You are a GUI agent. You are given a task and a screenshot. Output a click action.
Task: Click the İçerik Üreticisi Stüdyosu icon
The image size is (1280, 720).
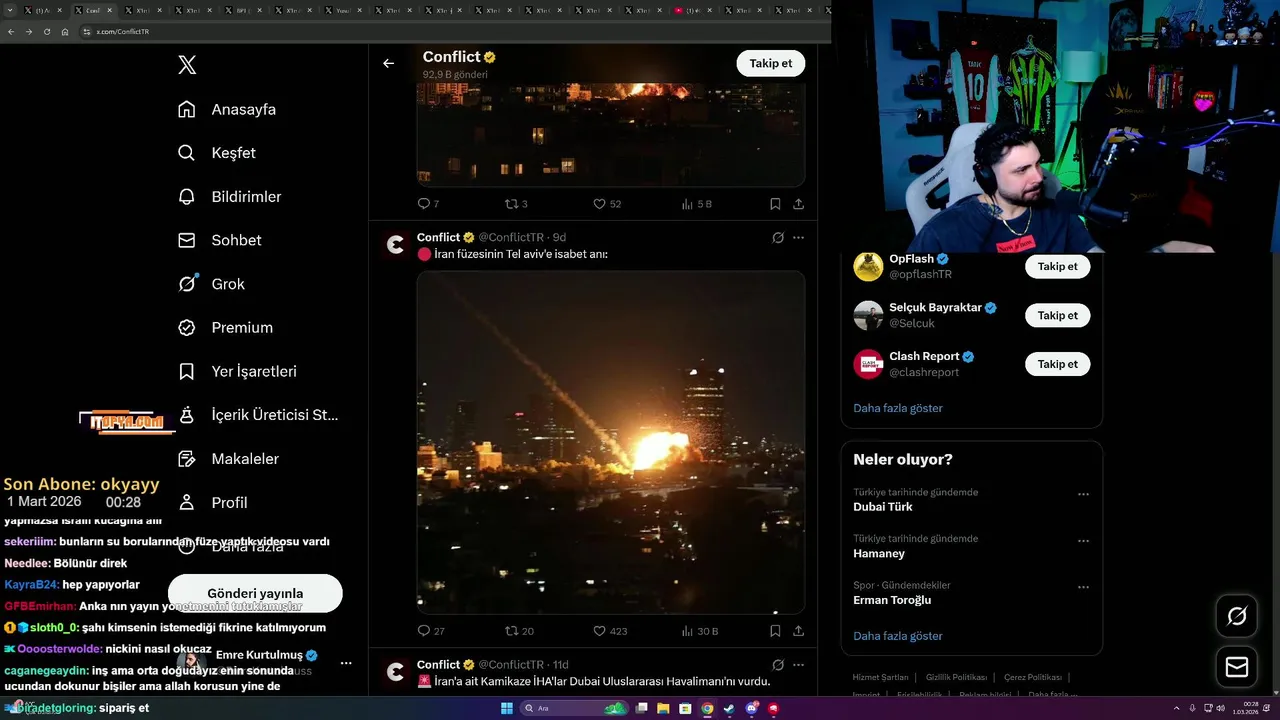pos(186,415)
